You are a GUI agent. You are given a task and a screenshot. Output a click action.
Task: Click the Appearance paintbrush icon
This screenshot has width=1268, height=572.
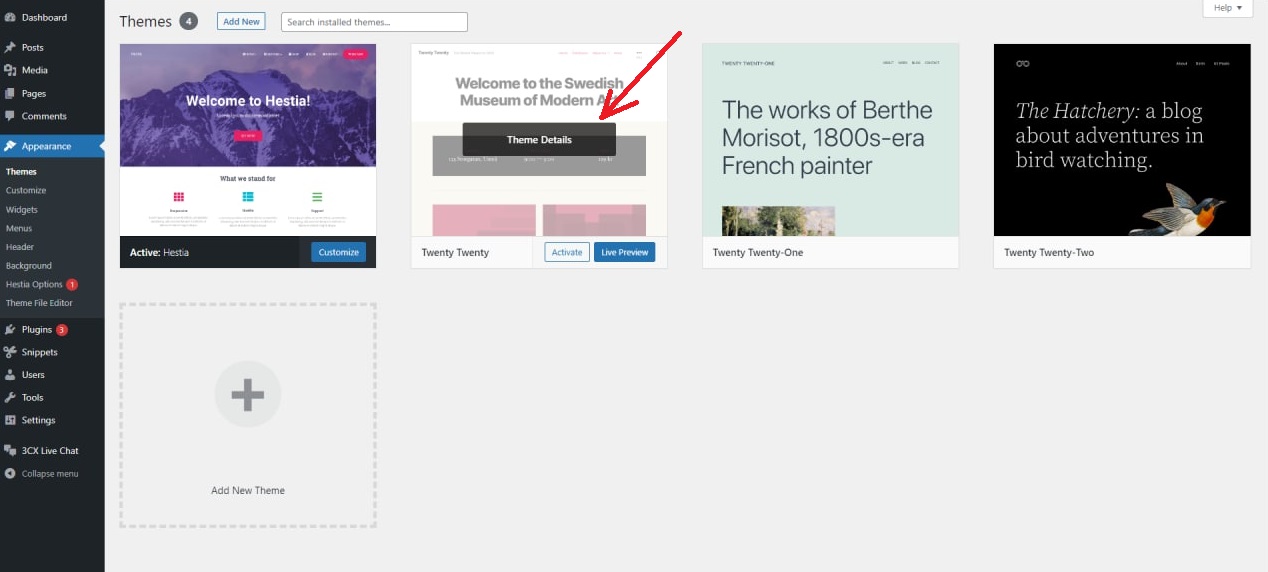pos(10,146)
